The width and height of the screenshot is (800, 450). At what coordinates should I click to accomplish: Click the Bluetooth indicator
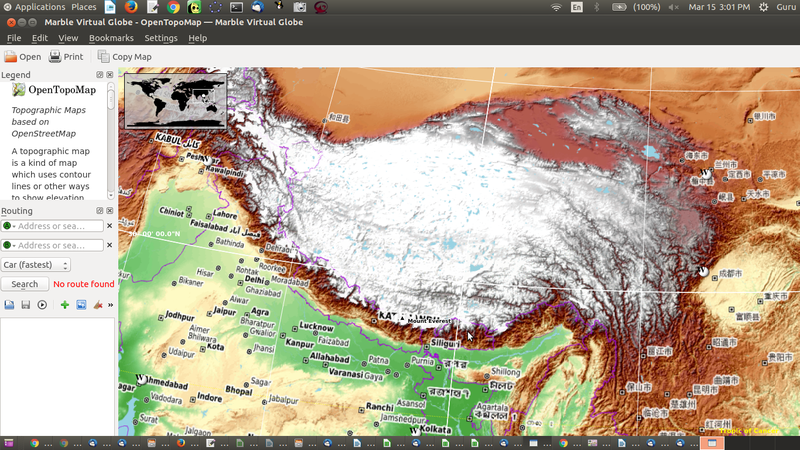point(596,7)
